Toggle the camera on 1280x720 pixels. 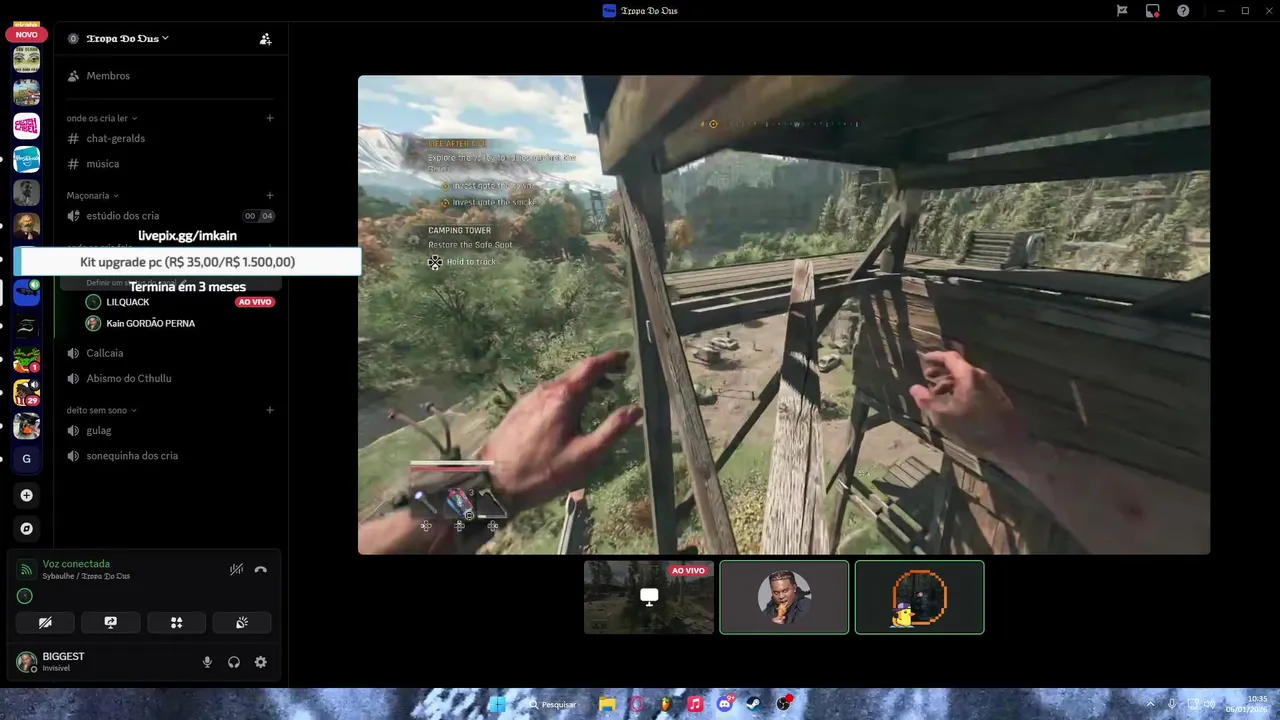coord(45,622)
